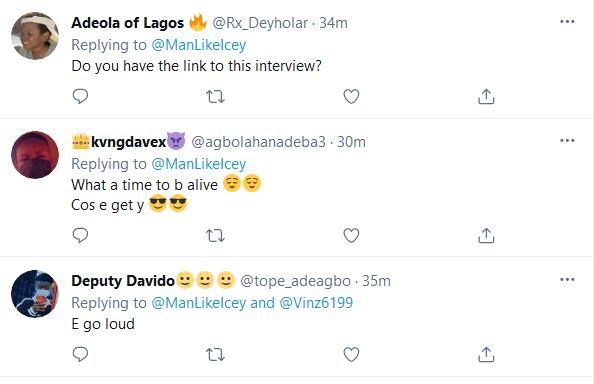
Task: Open more options for kvngdavex tweet
Action: (567, 141)
